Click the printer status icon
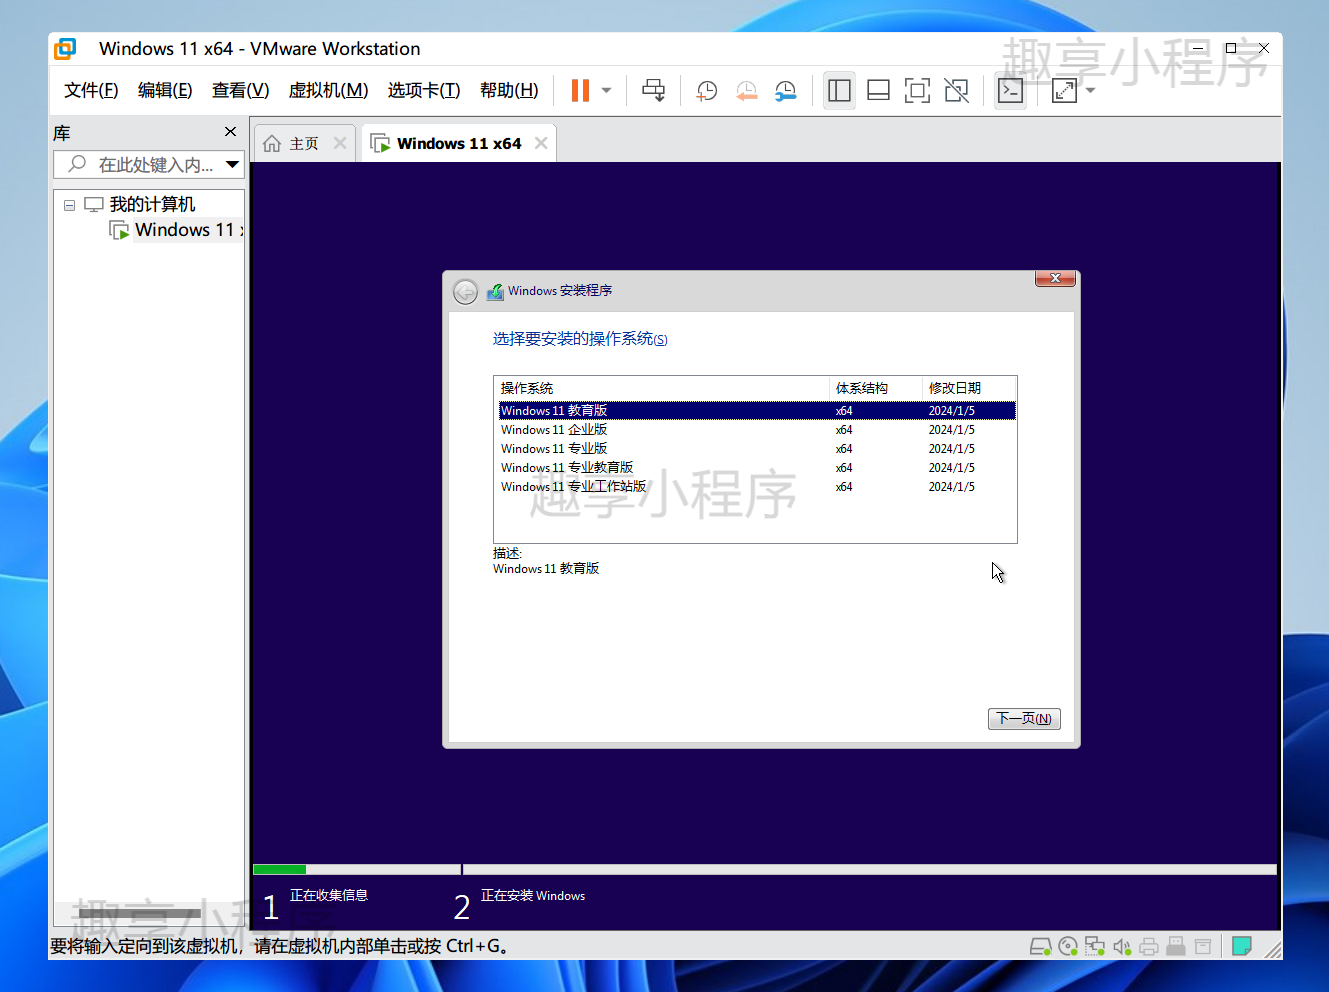This screenshot has height=992, width=1329. (1149, 946)
